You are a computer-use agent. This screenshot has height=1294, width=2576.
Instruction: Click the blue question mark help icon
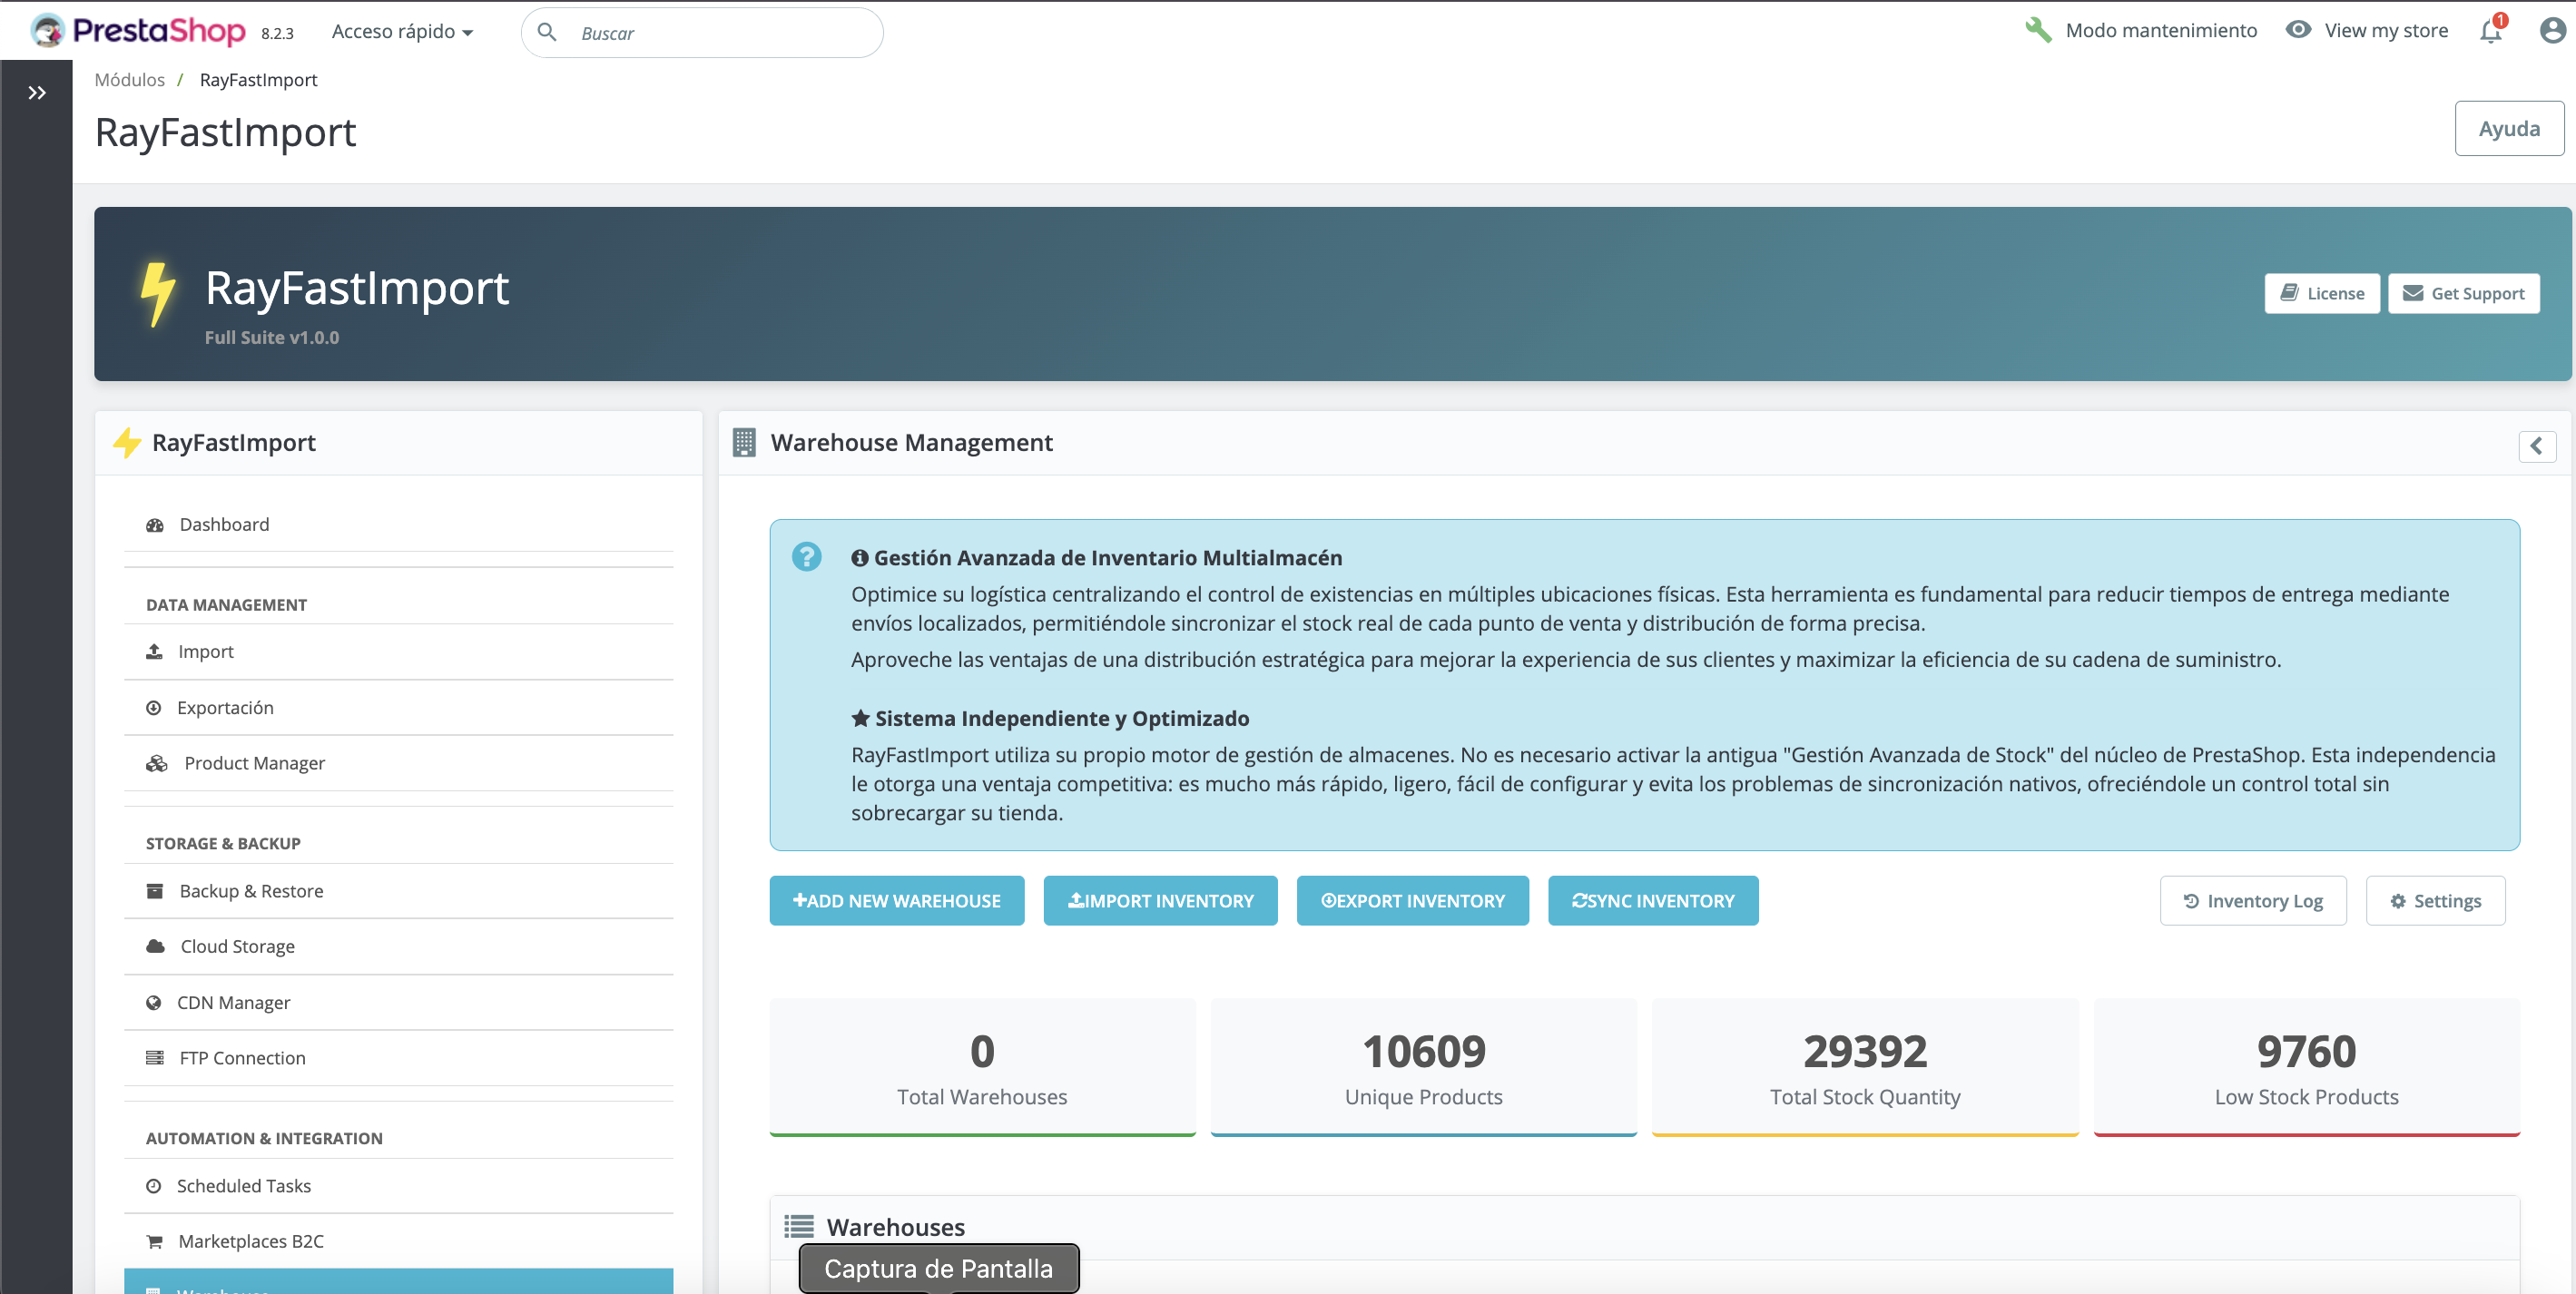(806, 556)
